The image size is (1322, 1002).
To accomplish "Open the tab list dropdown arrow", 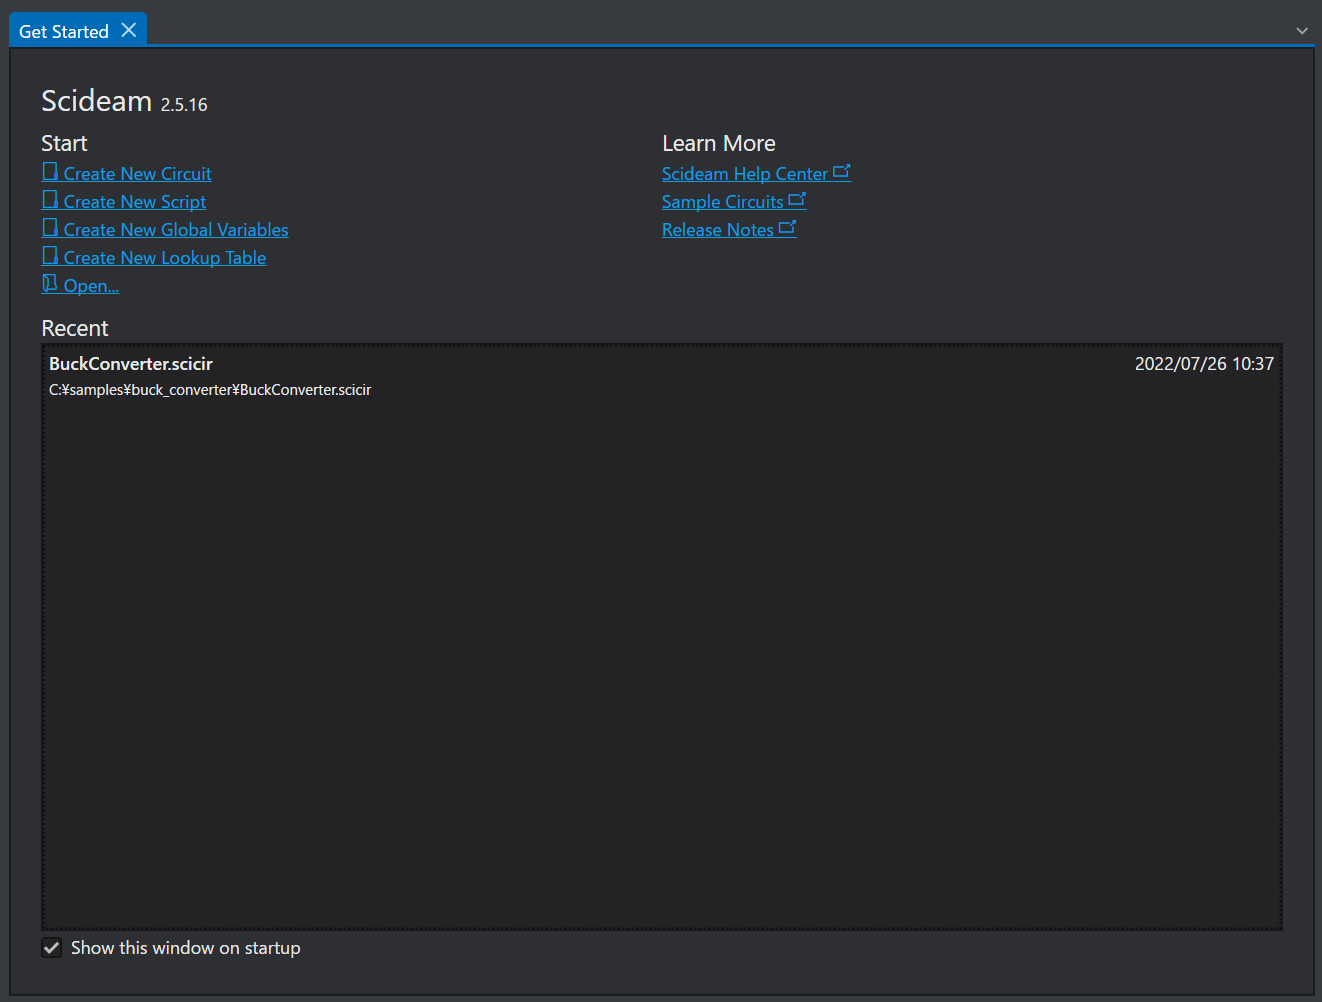I will [1302, 31].
